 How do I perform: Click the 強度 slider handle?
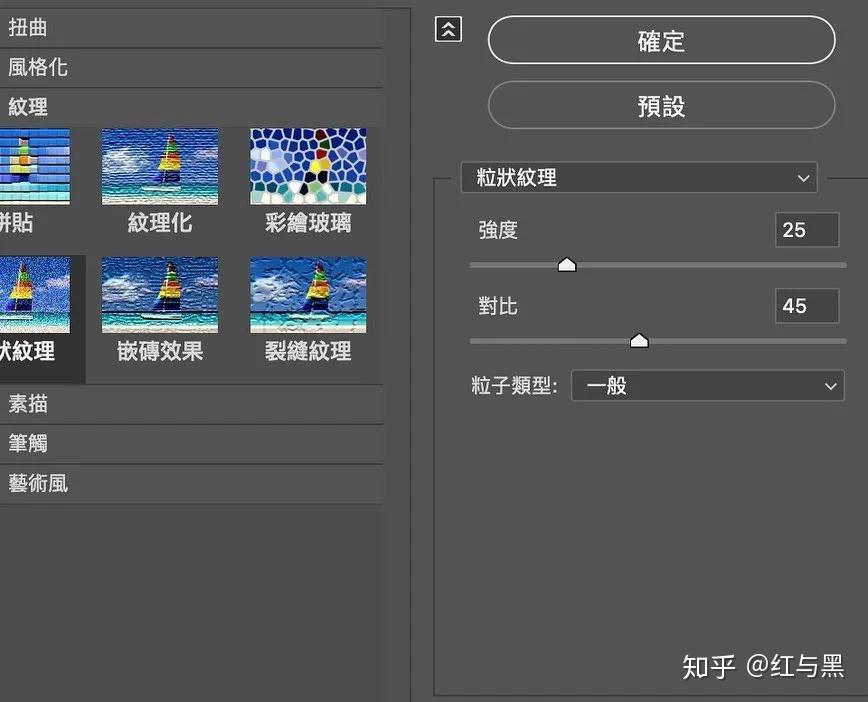point(567,265)
